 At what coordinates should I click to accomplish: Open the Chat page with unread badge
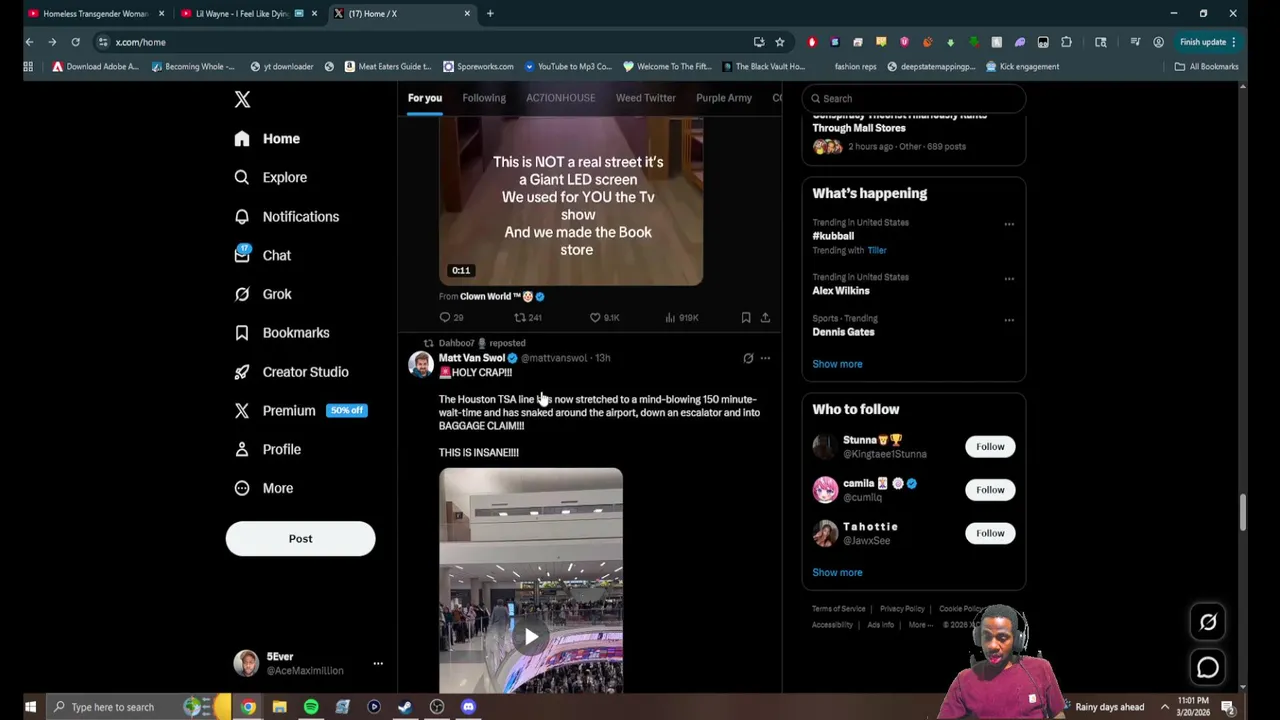(262, 255)
